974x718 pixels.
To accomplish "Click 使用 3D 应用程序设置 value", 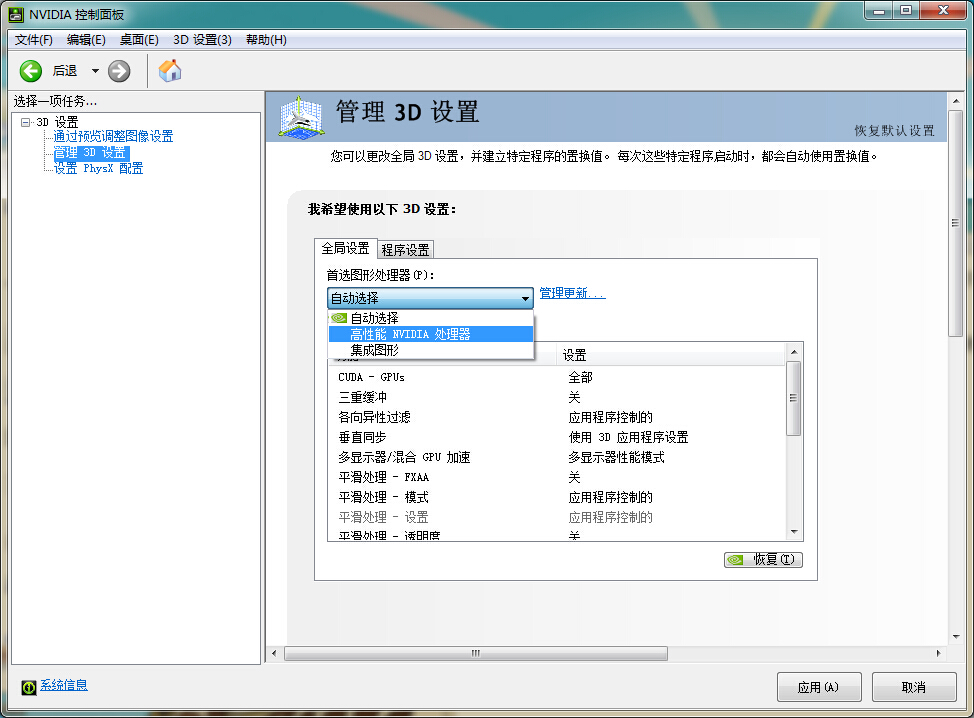I will (x=628, y=437).
